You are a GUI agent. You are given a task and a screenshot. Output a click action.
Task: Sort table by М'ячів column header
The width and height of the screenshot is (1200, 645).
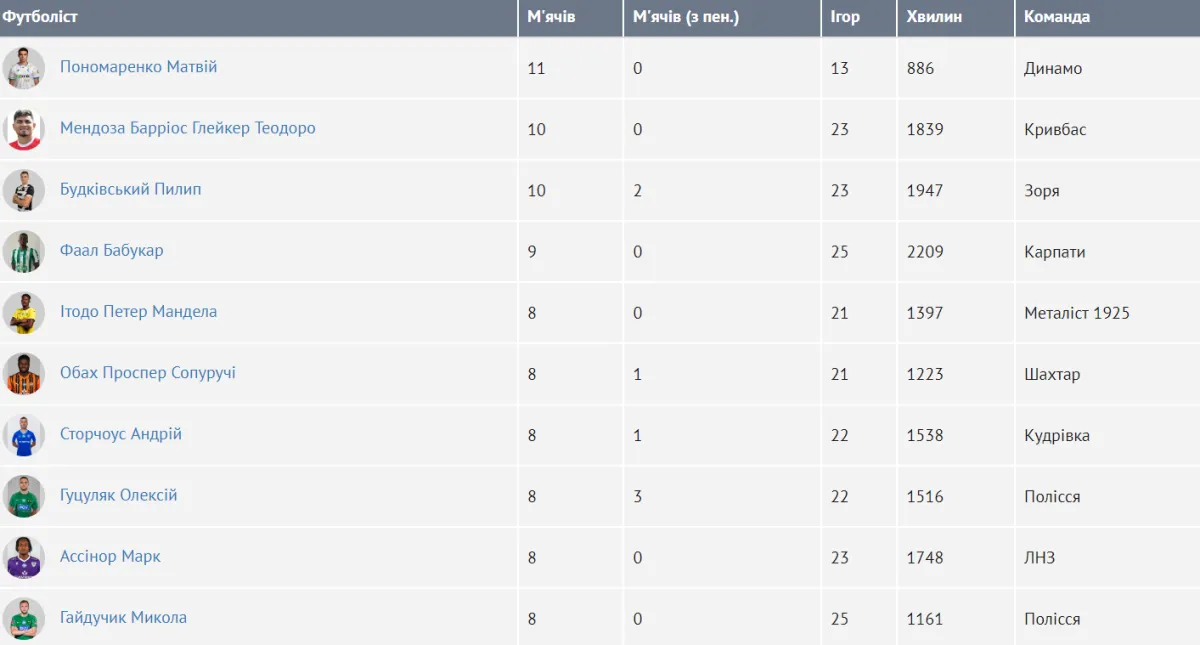tap(551, 17)
